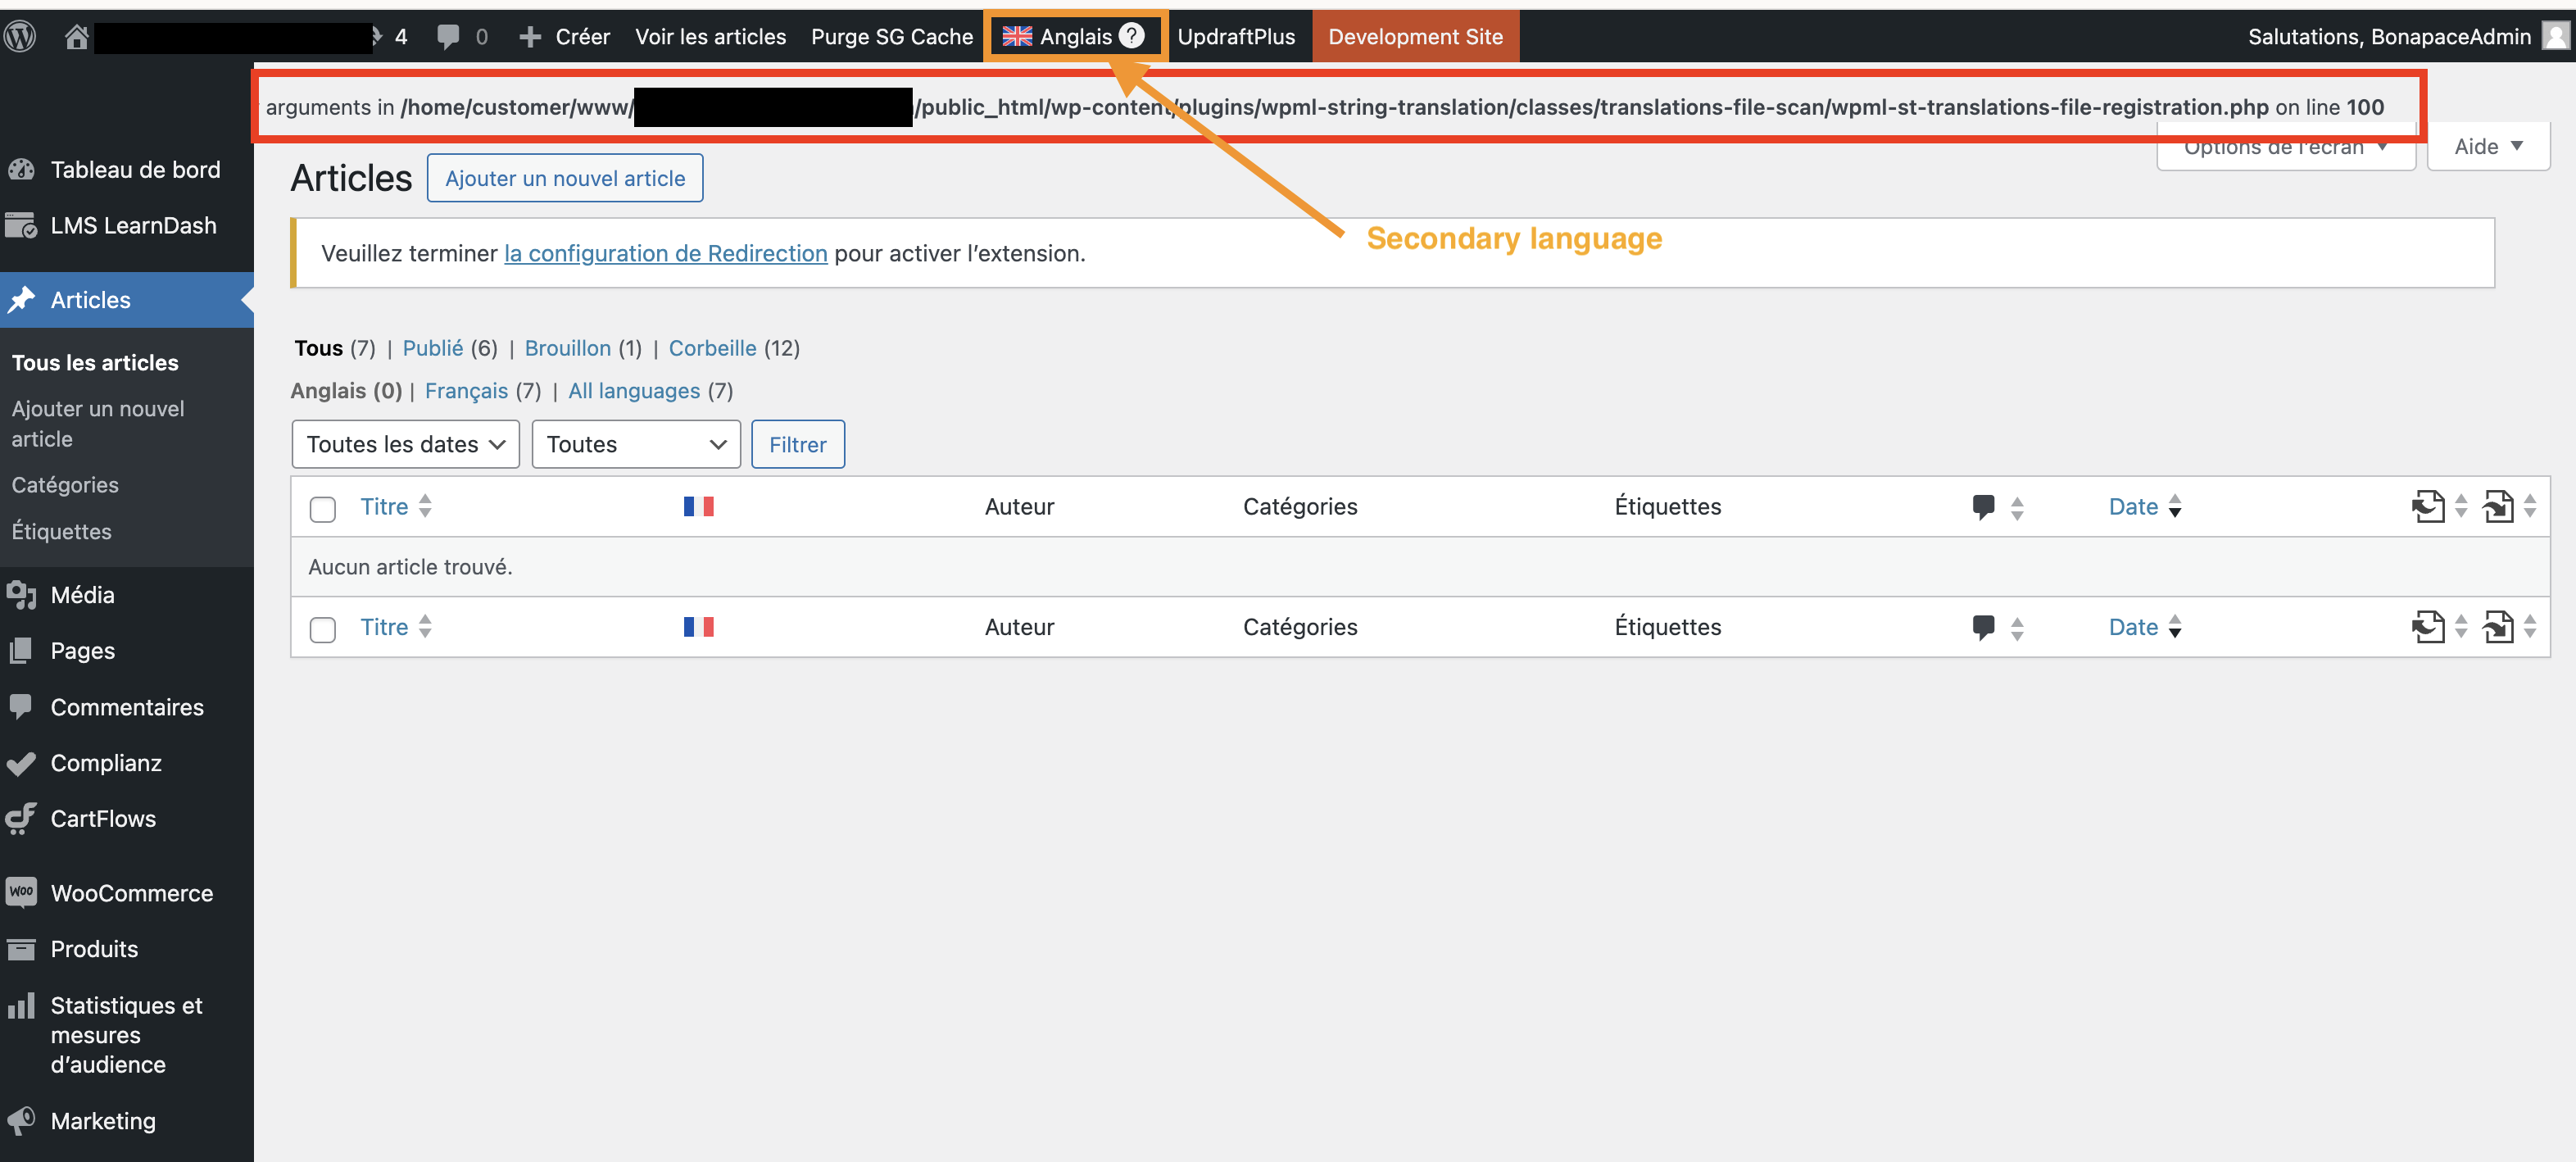Click the Filtrer button
This screenshot has width=2576, height=1162.
coord(798,444)
